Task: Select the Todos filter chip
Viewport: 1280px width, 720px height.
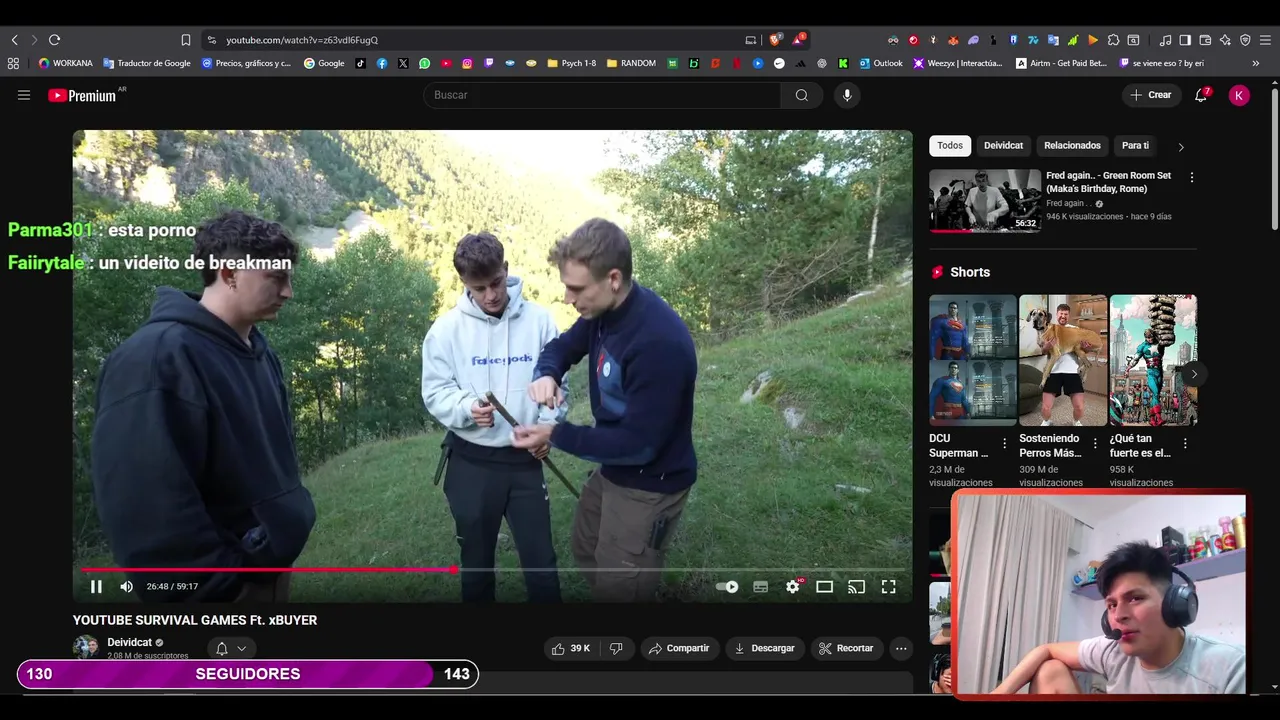Action: click(950, 146)
